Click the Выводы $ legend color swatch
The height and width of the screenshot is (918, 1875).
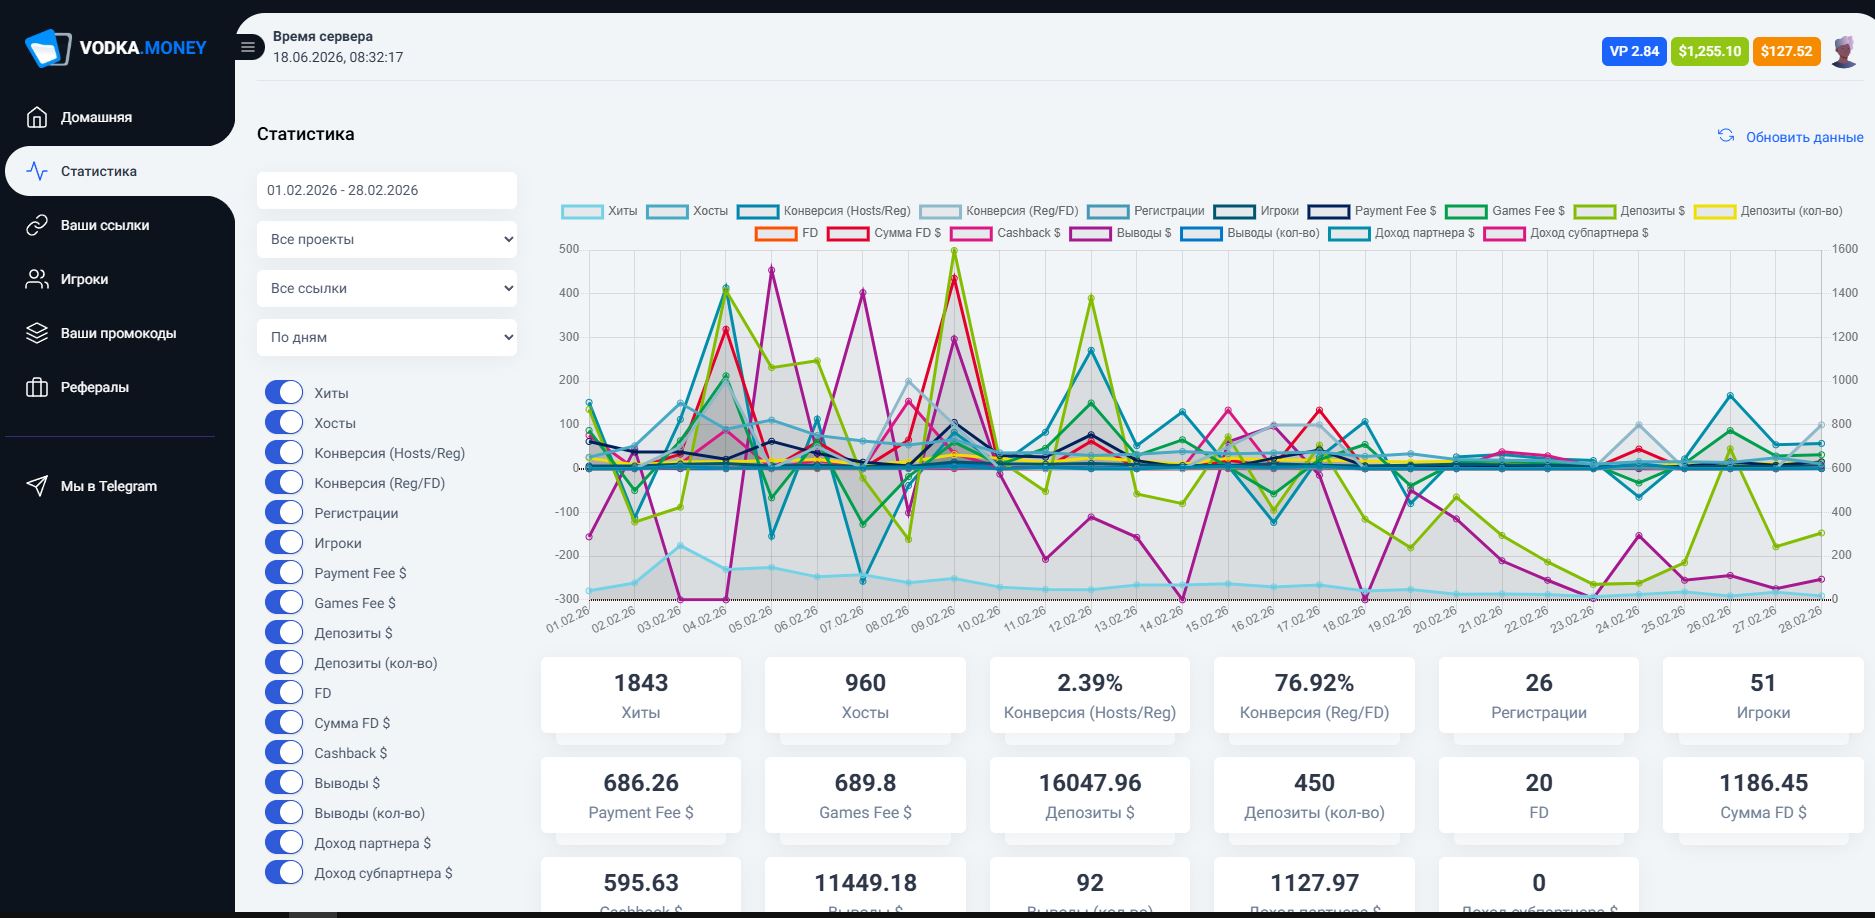point(1090,233)
